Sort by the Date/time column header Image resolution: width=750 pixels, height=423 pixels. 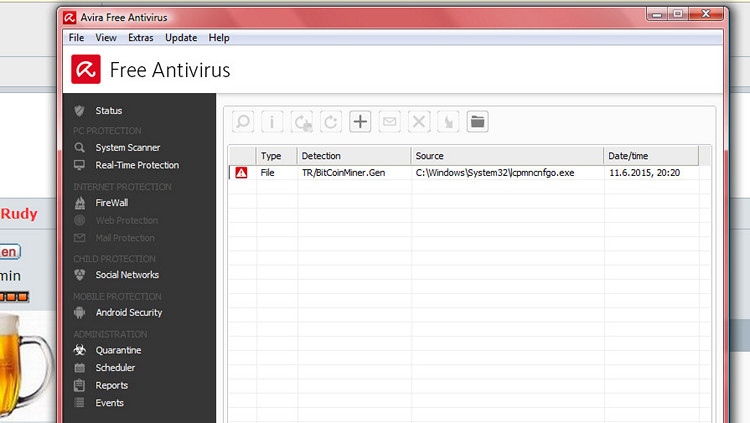(x=630, y=156)
